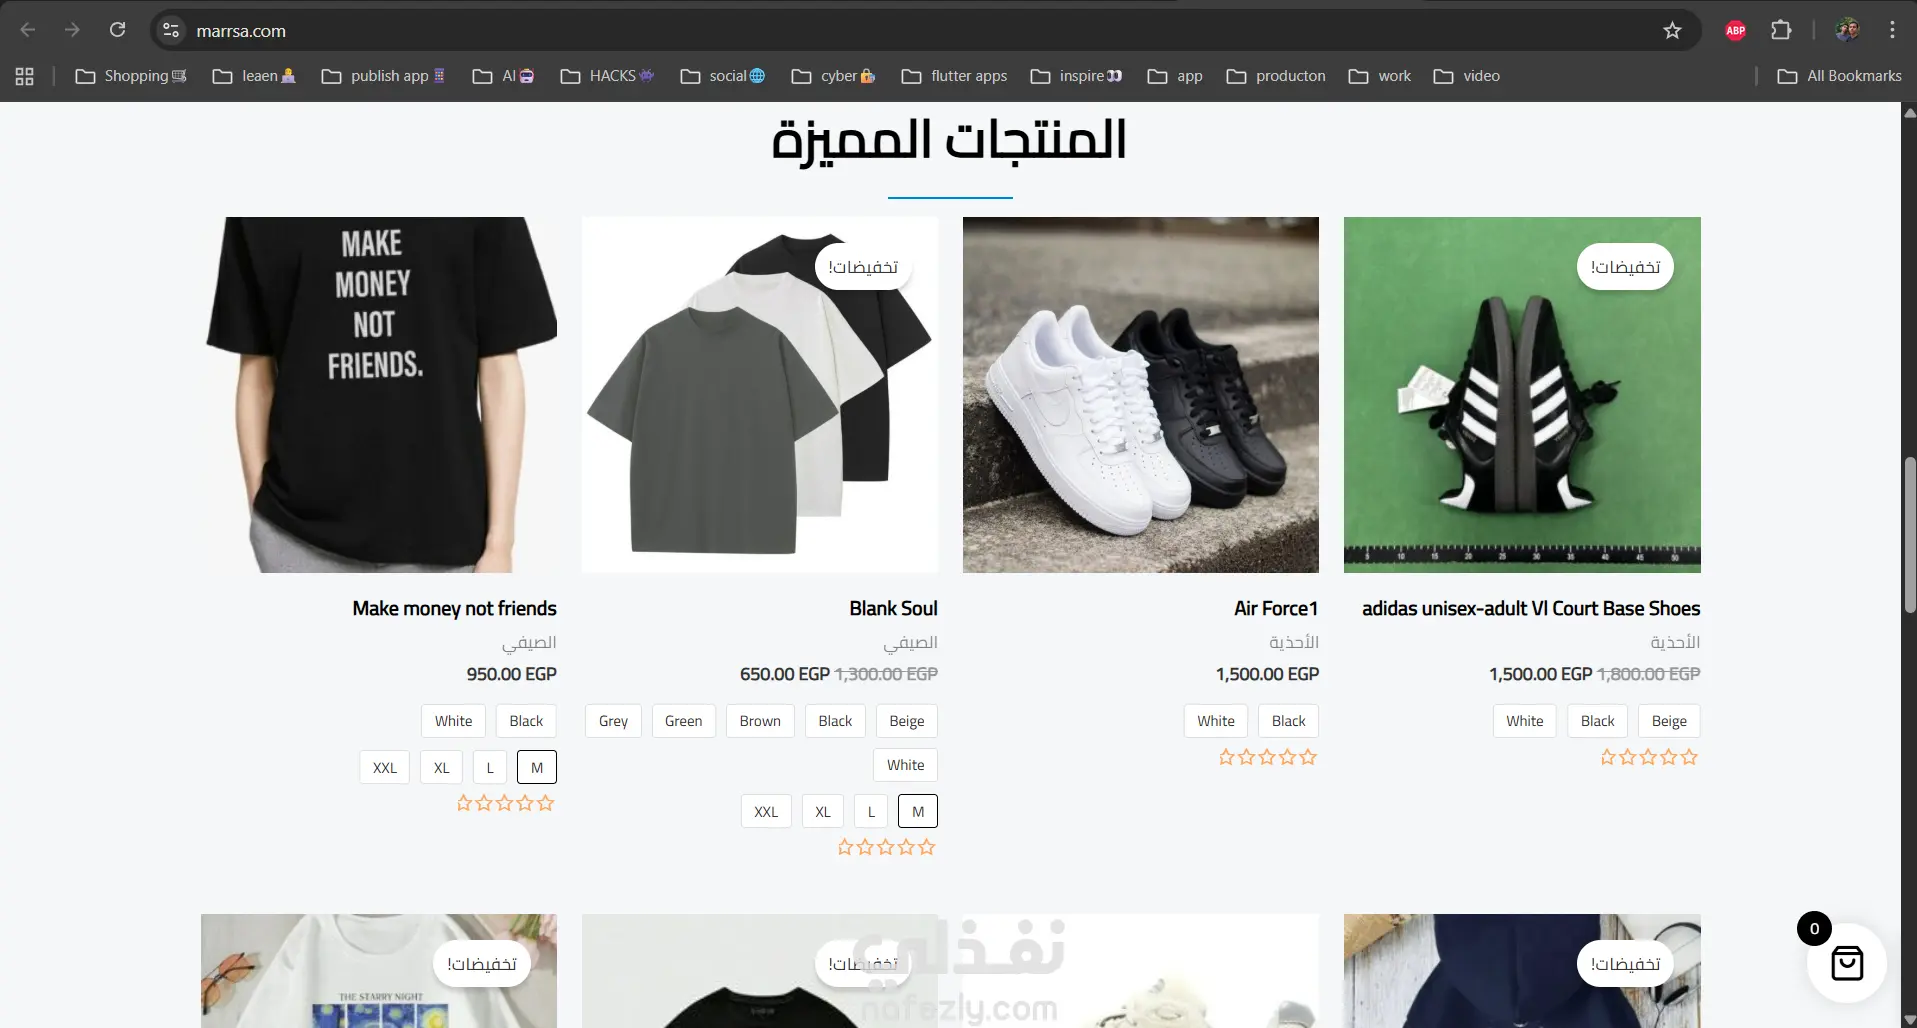Select size XXL for Blank Soul
The width and height of the screenshot is (1917, 1028).
click(x=766, y=811)
